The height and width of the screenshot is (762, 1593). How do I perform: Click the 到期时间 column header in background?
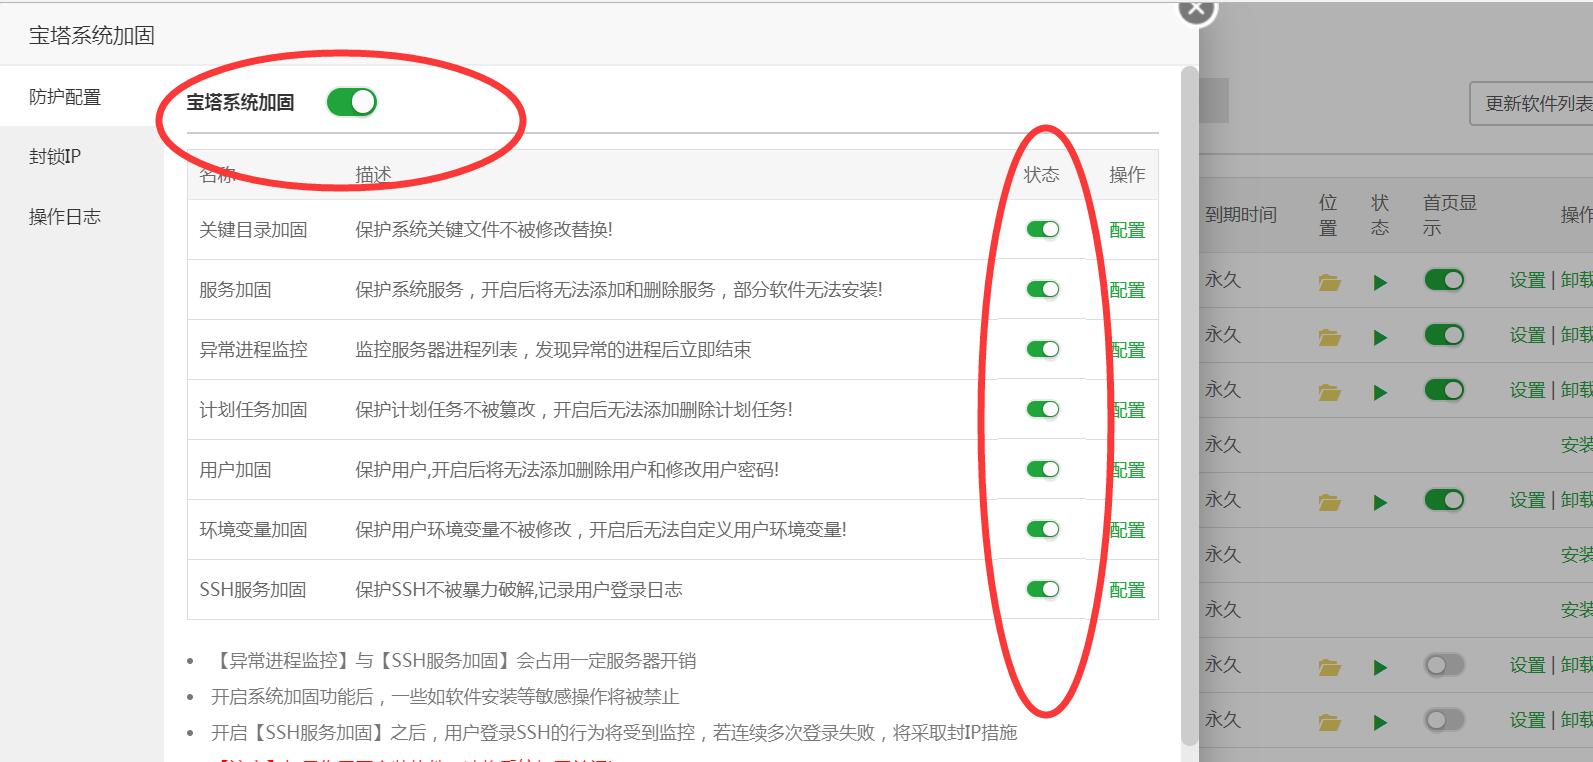click(x=1240, y=215)
